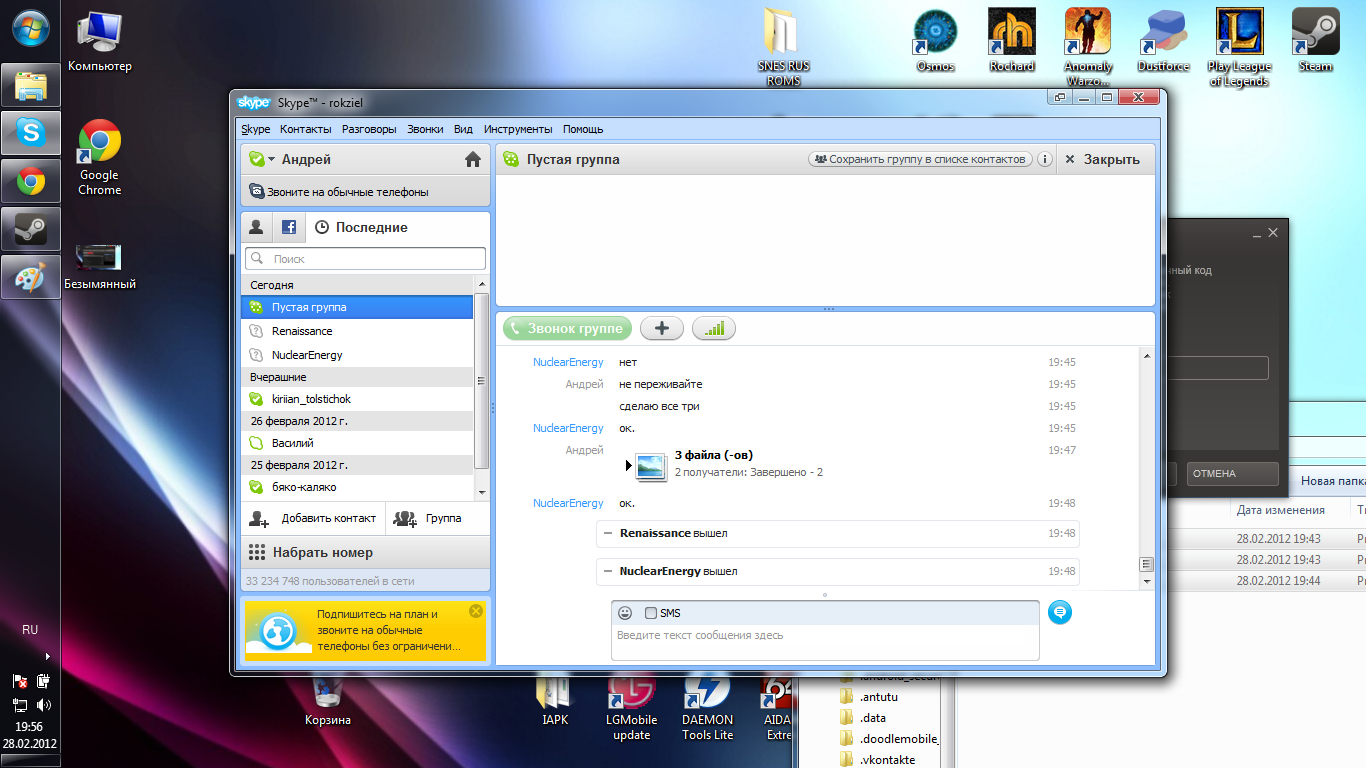Collapse the NuclearEnergy вышел notice

[608, 571]
